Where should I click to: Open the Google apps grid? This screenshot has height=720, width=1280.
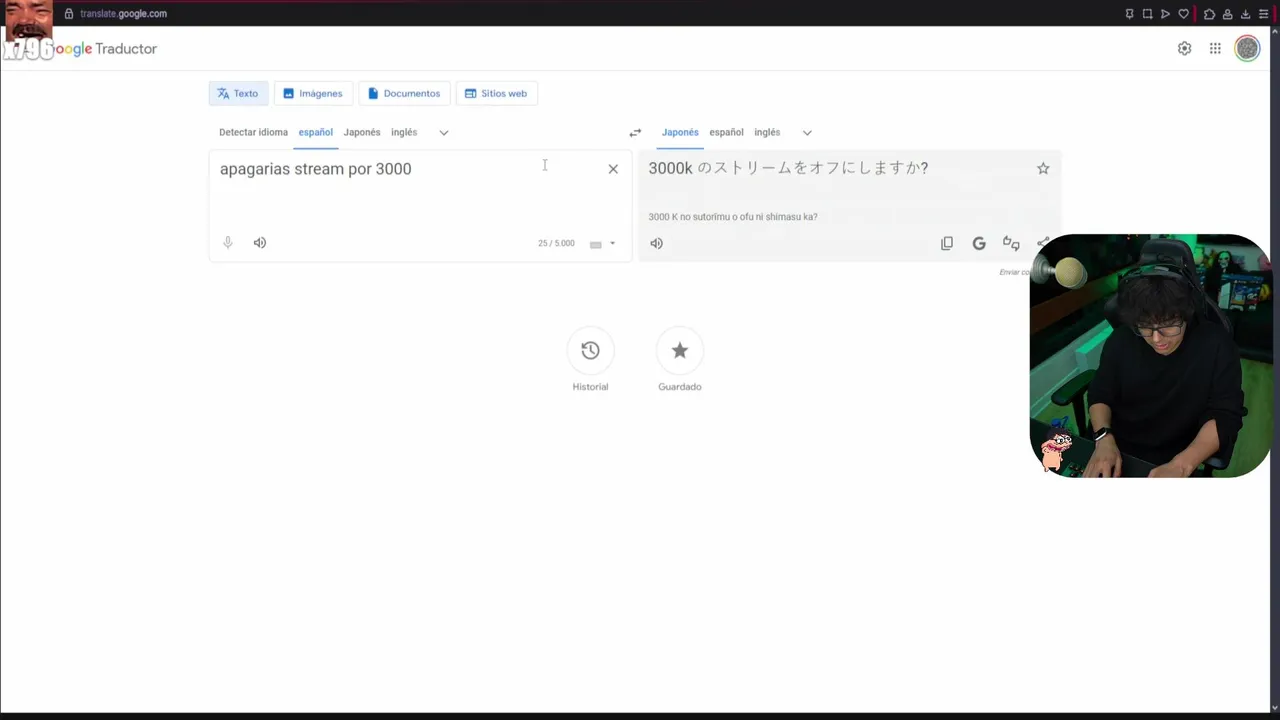pos(1215,48)
